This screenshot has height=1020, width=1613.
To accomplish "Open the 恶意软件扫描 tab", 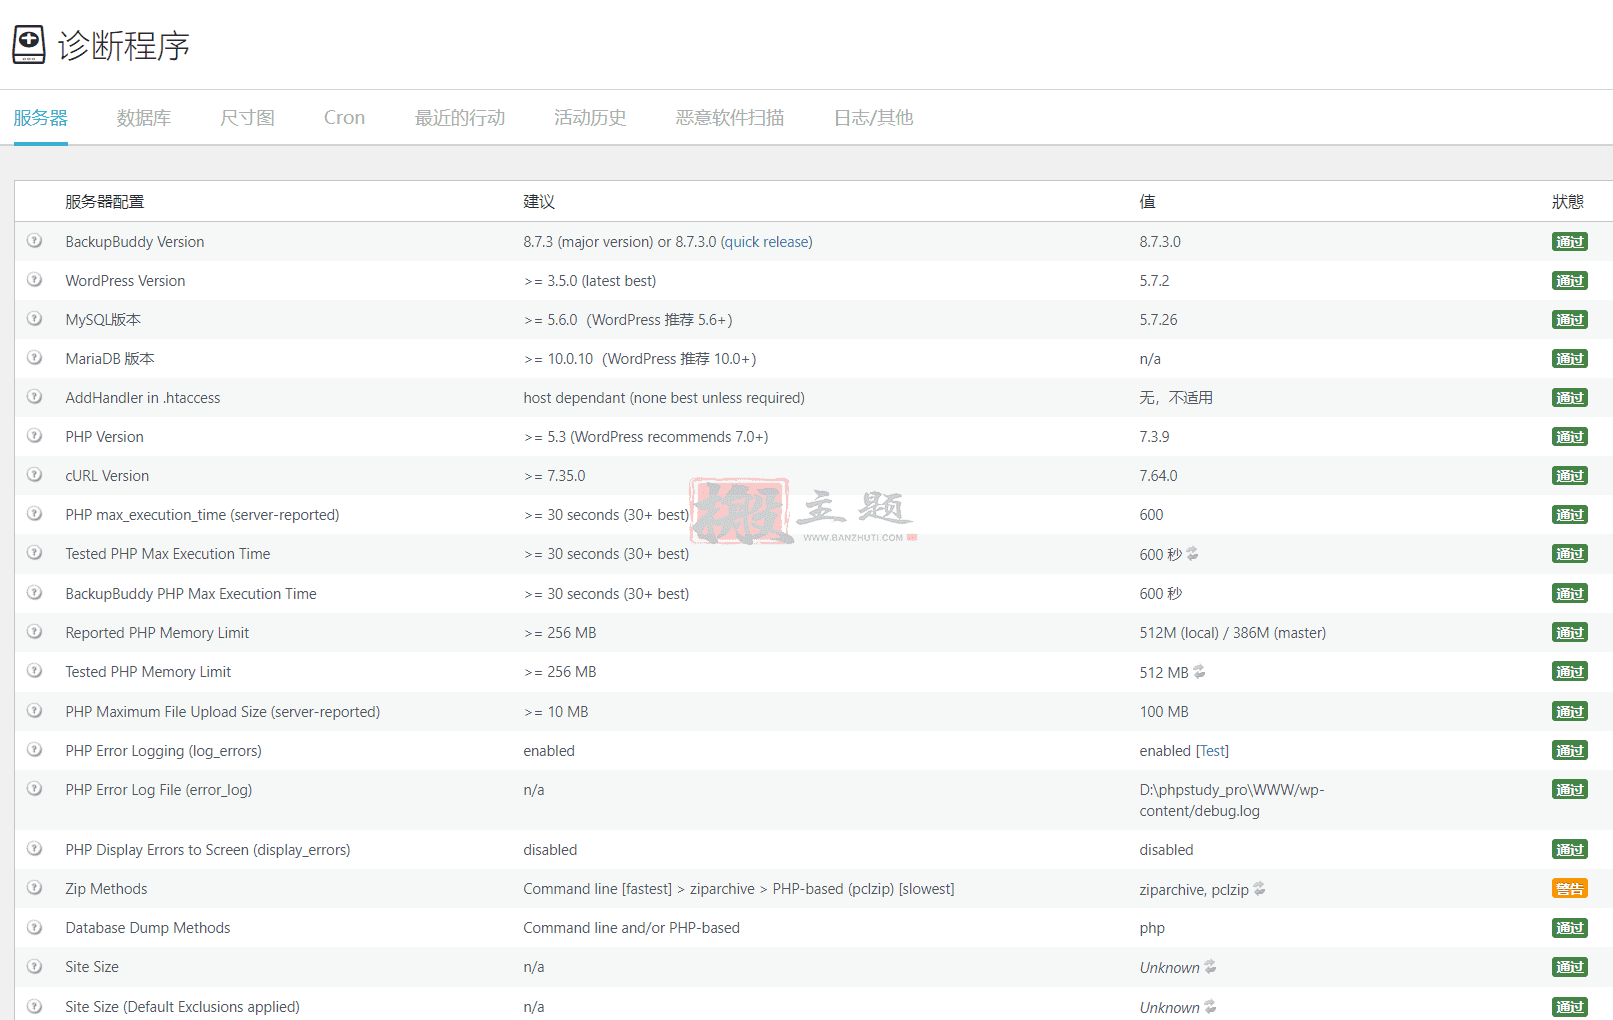I will [x=729, y=118].
